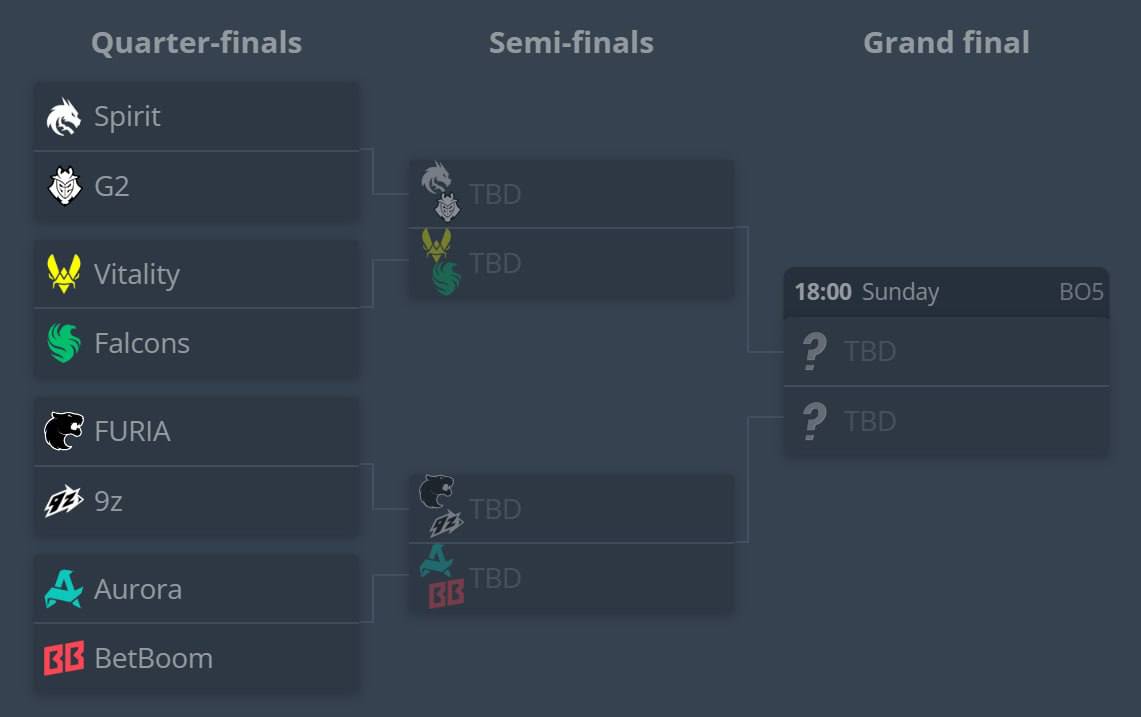
Task: Click the 9z team logo in quarter-finals
Action: click(63, 501)
